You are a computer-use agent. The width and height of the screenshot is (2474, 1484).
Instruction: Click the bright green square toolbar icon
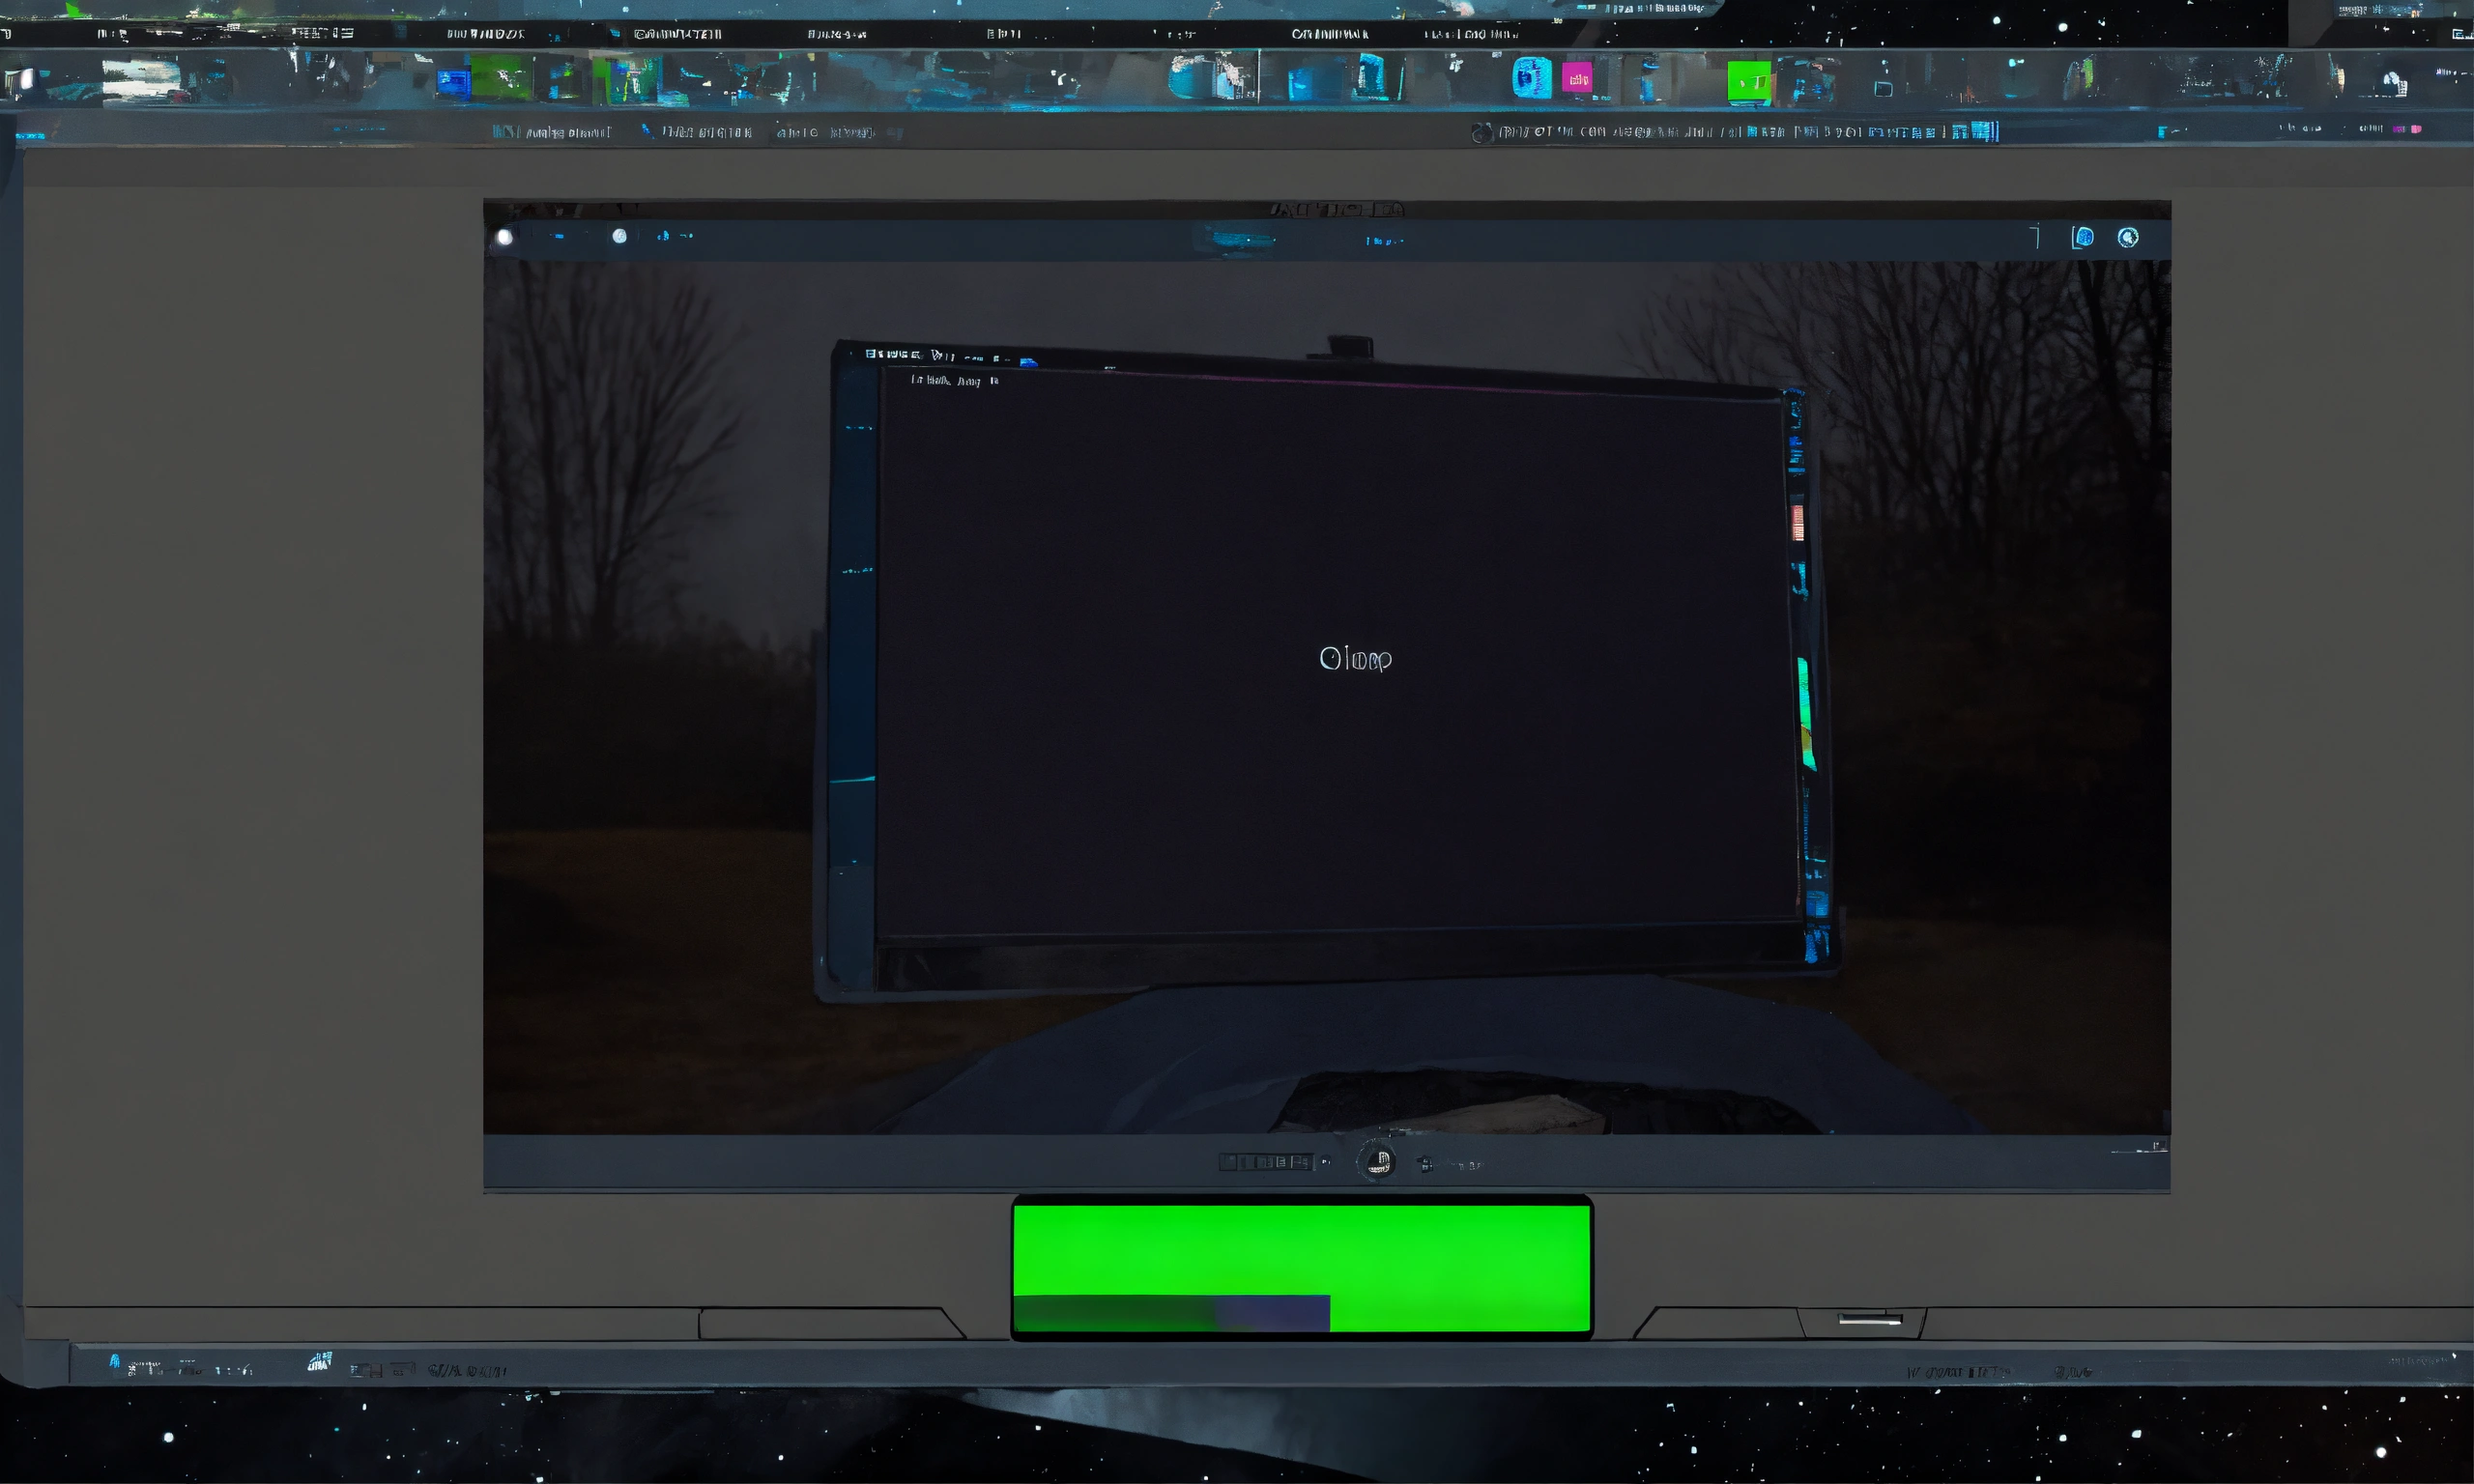coord(1748,82)
